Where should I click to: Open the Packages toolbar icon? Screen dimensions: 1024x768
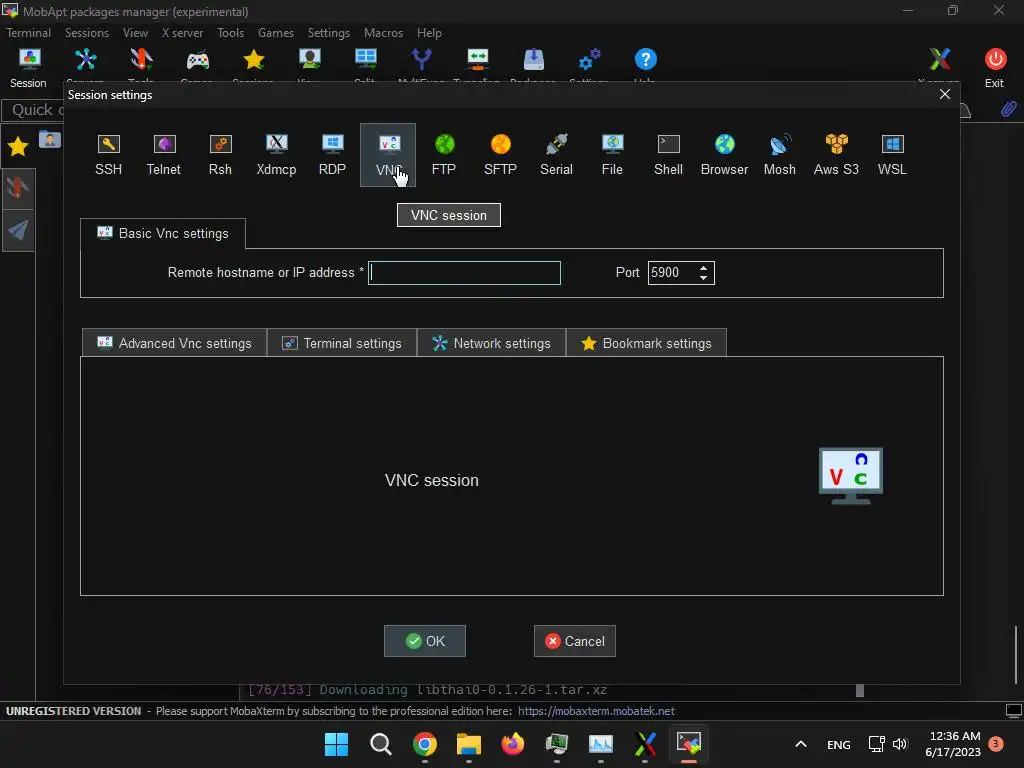534,60
